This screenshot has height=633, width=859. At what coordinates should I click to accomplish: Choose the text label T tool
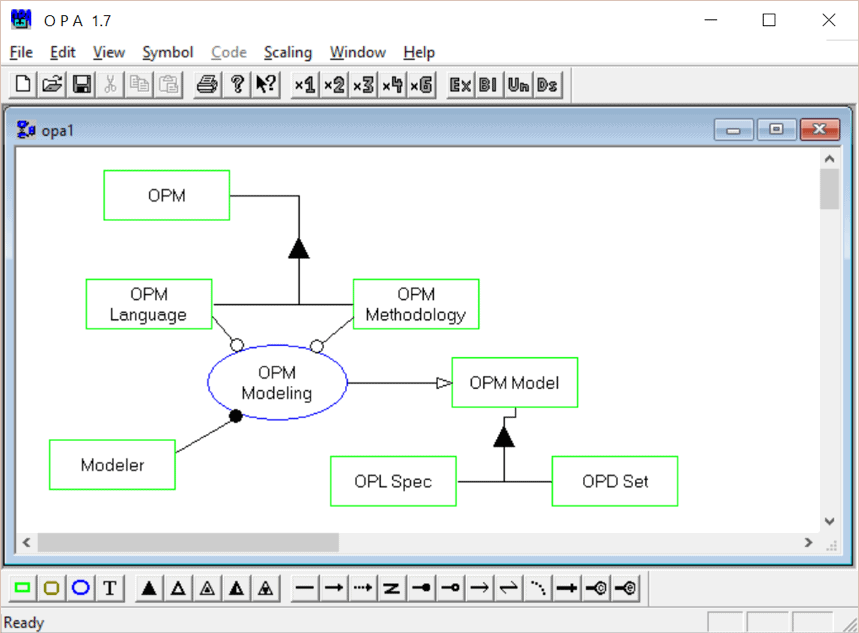point(110,588)
